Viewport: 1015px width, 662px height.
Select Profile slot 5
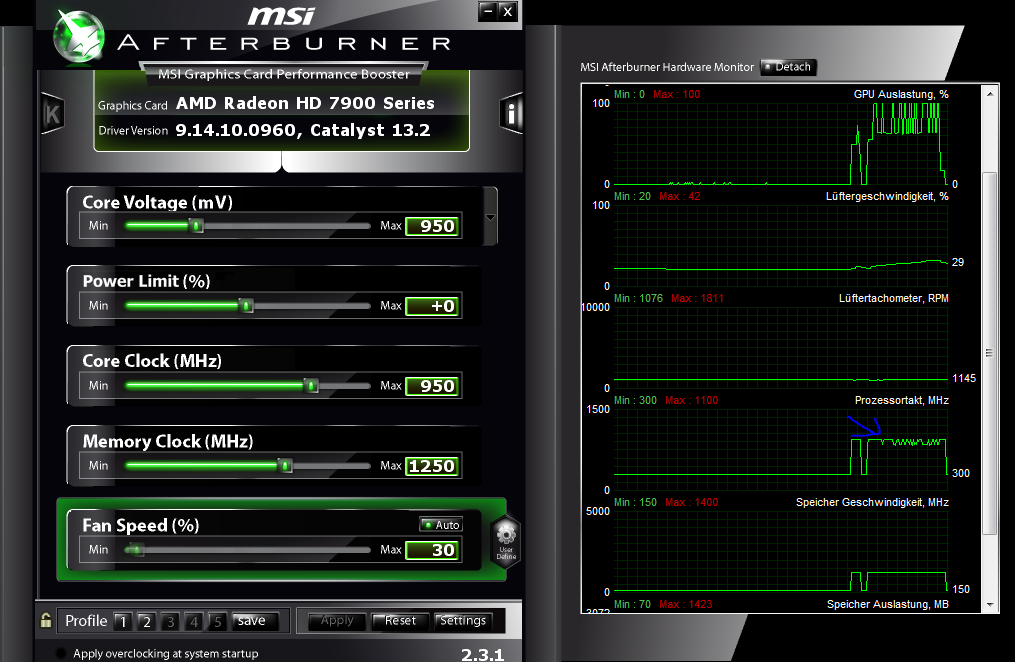[218, 621]
